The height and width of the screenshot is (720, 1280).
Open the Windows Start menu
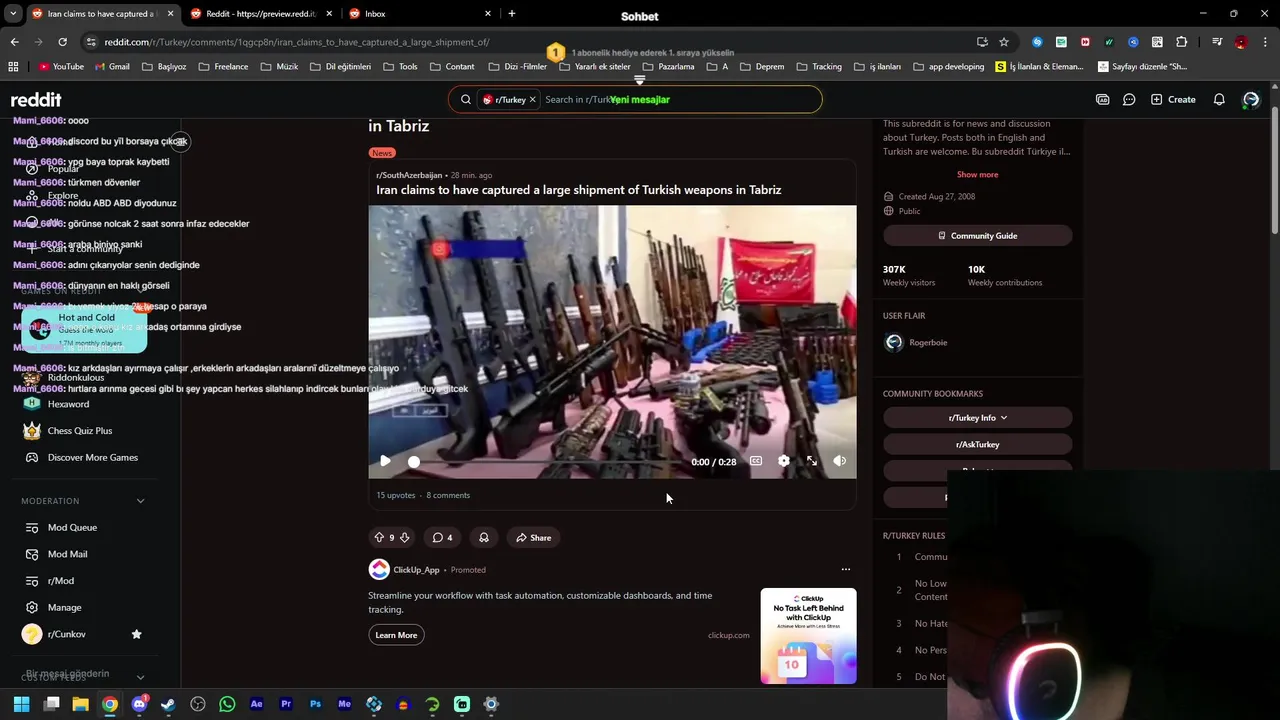pyautogui.click(x=22, y=704)
